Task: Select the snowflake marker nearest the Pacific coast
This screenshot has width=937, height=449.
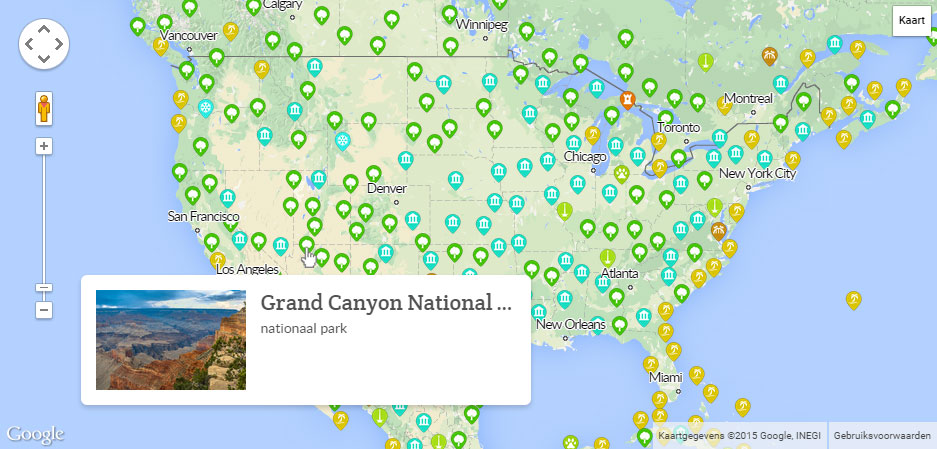Action: [x=206, y=108]
